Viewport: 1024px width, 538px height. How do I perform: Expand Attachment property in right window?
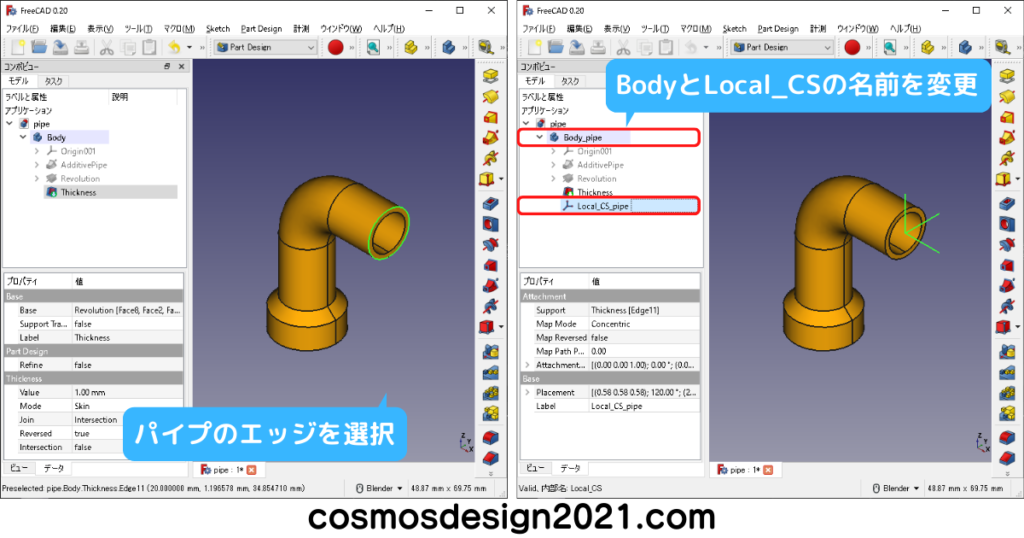tap(527, 365)
